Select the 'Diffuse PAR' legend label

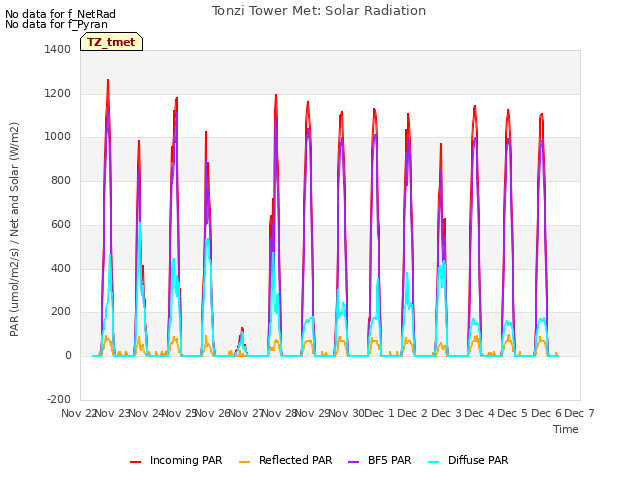pyautogui.click(x=478, y=460)
